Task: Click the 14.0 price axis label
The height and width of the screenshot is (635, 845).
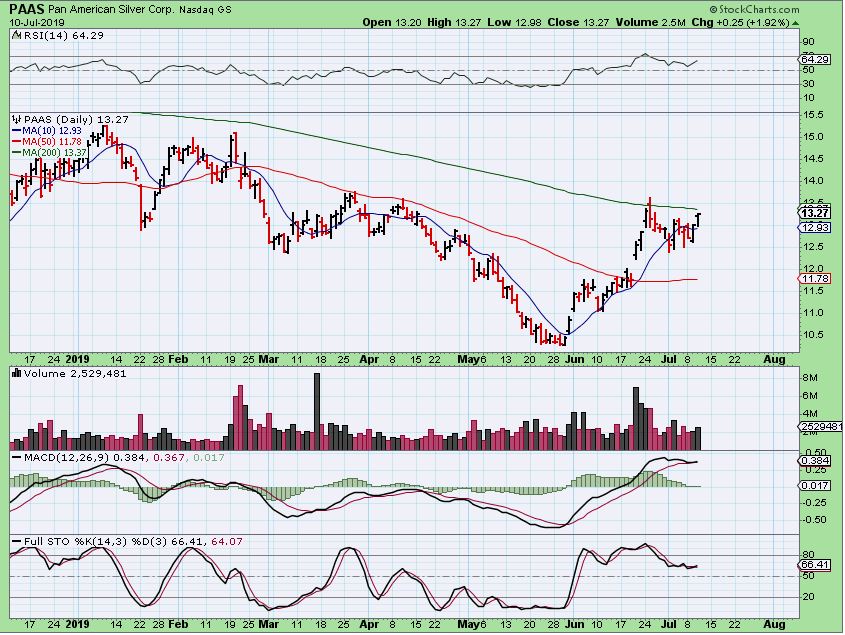Action: 813,181
